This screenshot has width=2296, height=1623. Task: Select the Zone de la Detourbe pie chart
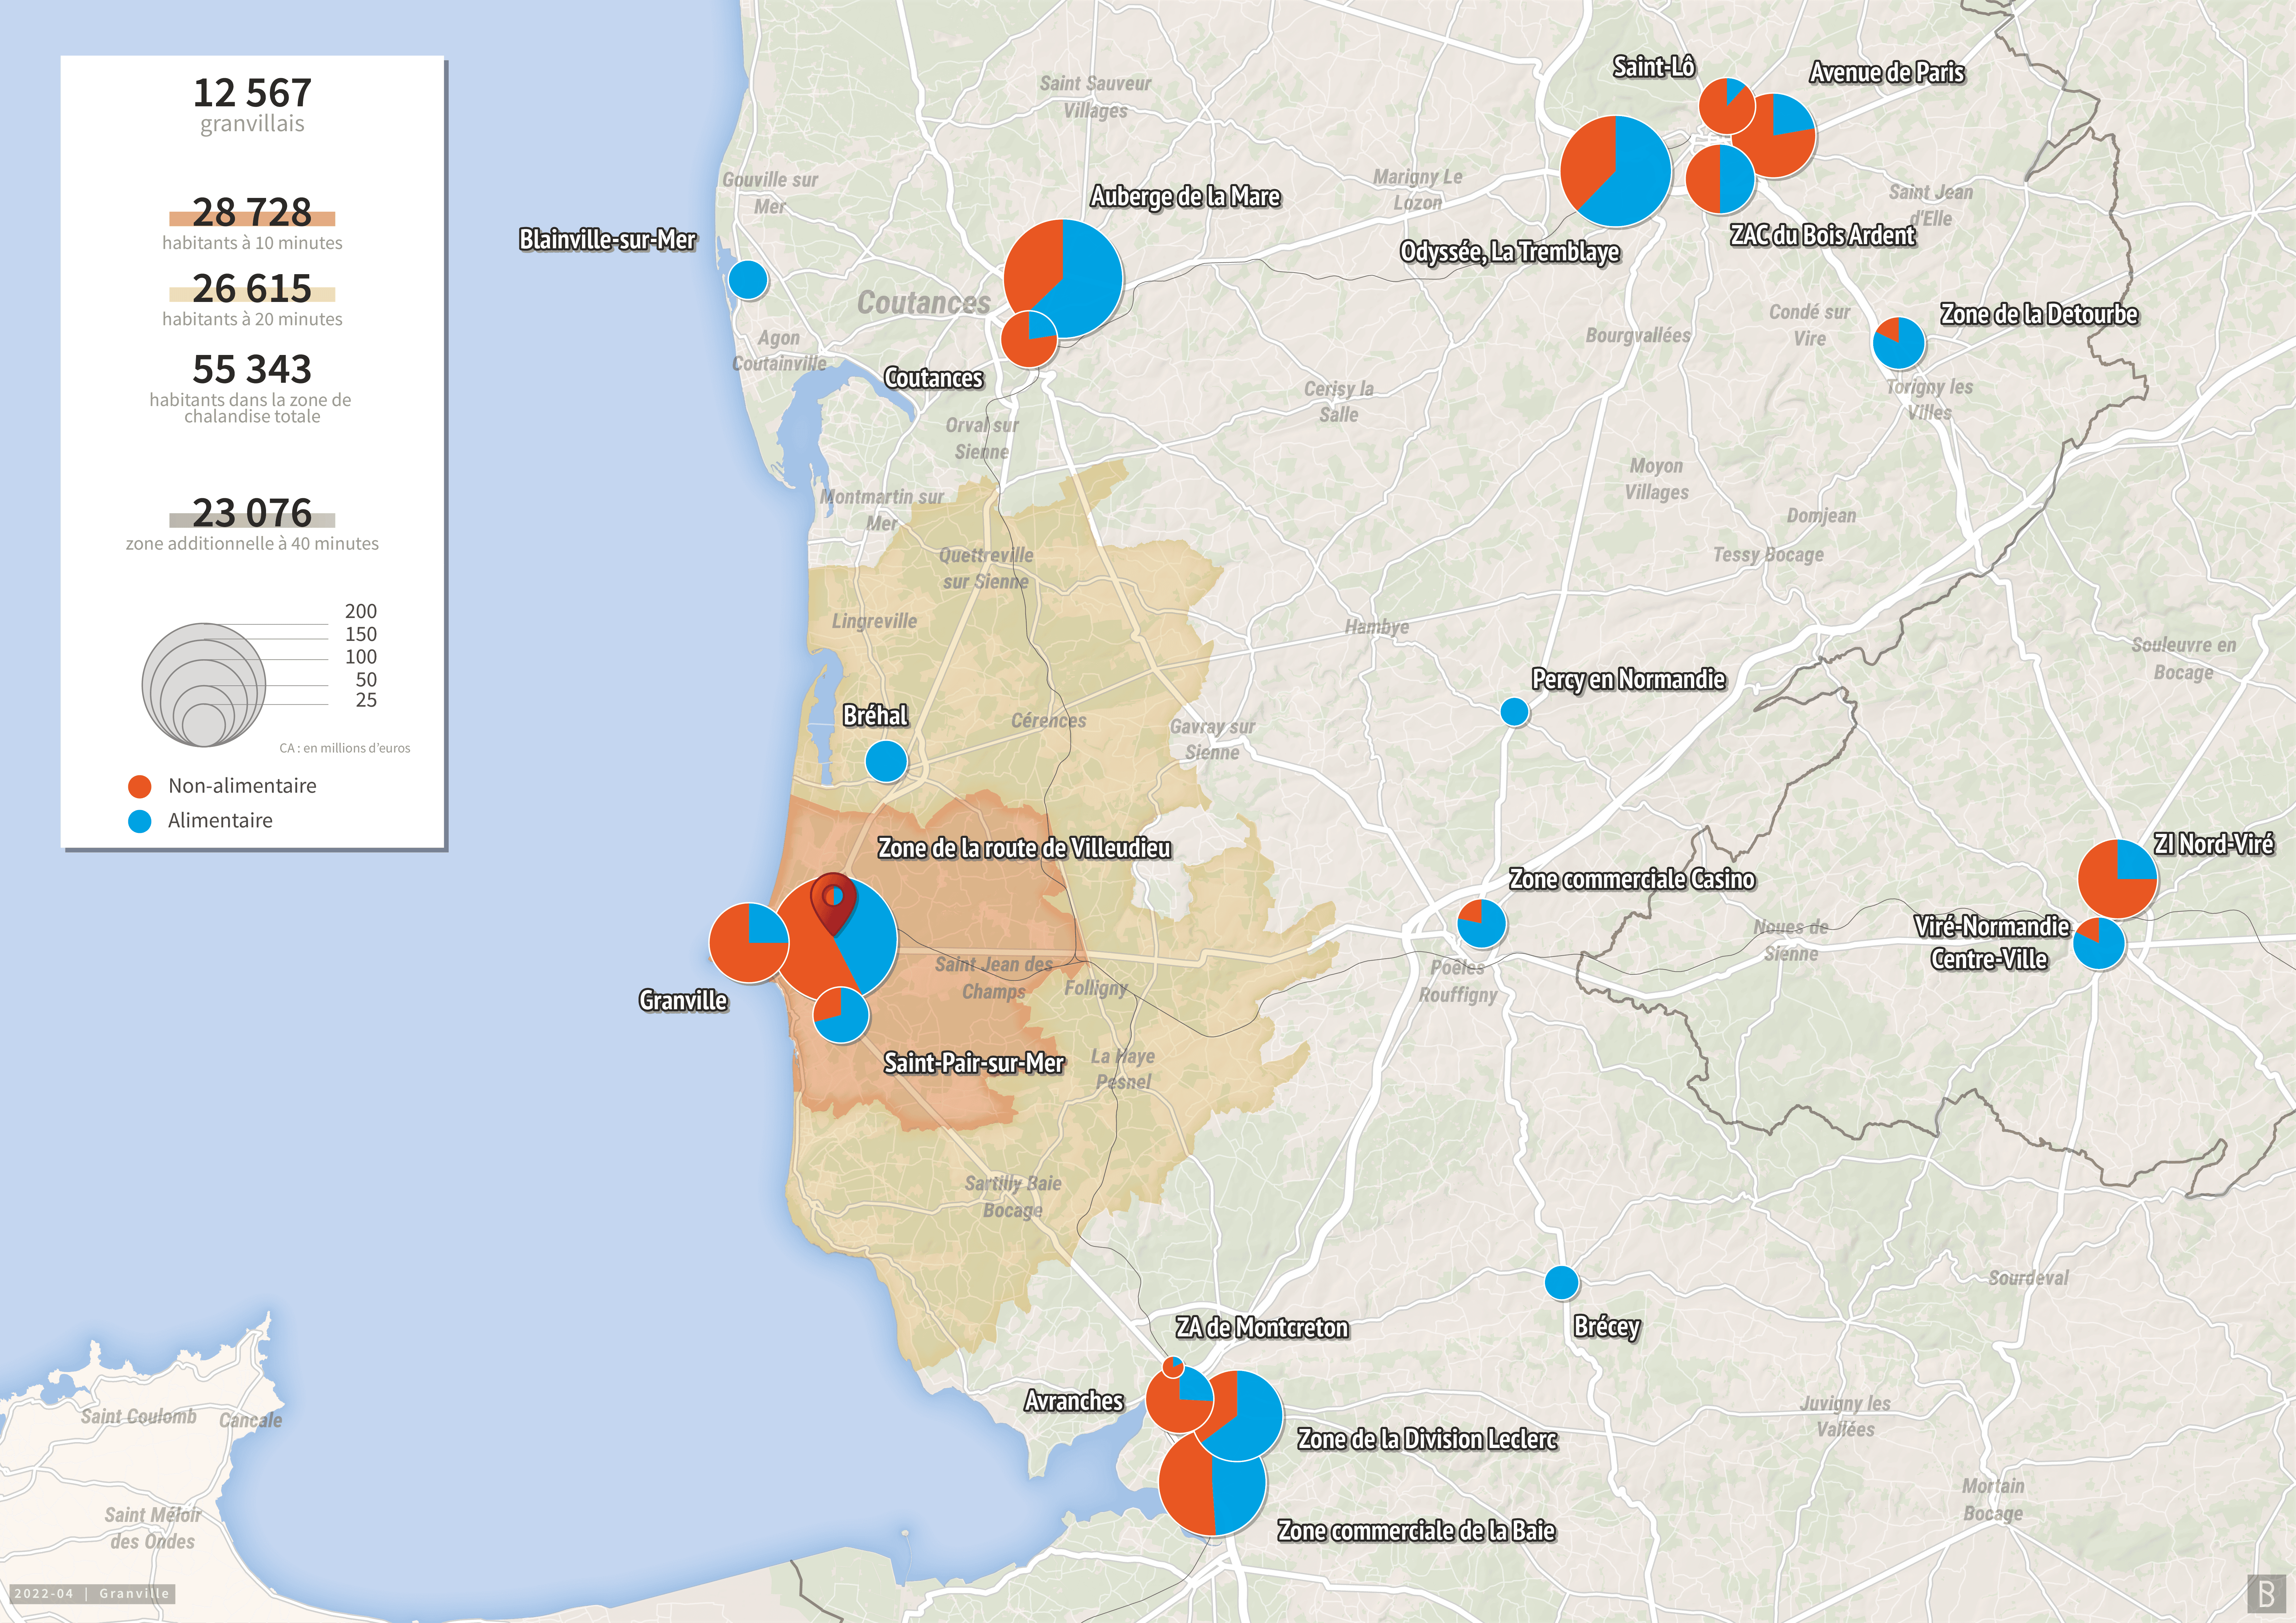pos(1898,343)
